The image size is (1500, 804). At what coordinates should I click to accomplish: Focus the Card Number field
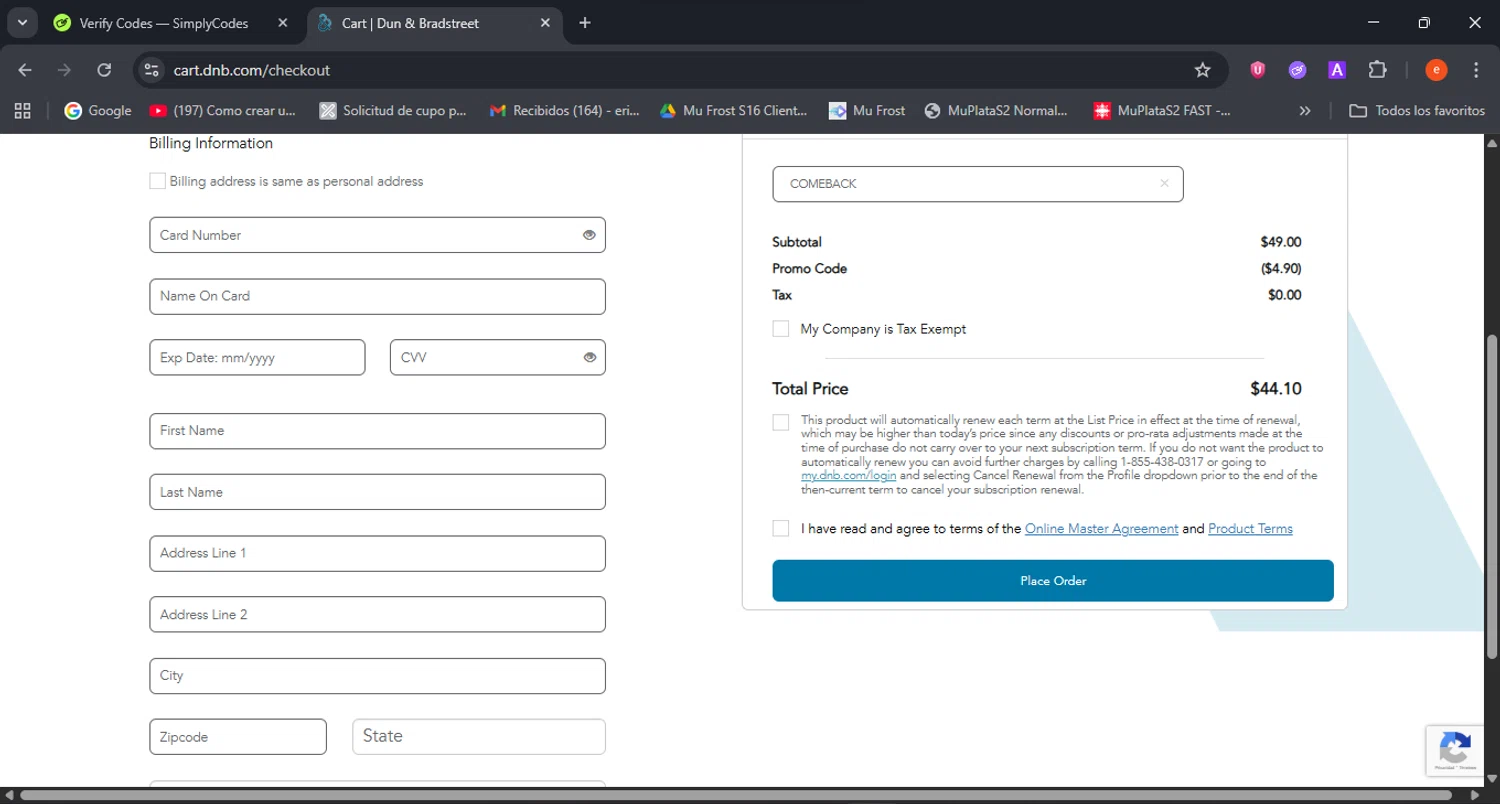click(x=377, y=235)
